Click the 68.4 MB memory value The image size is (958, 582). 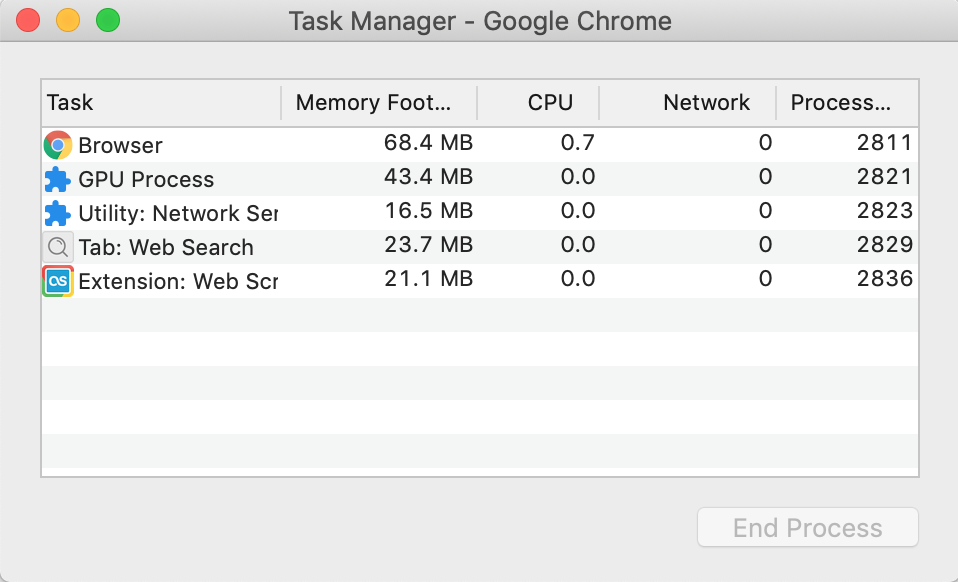(428, 143)
